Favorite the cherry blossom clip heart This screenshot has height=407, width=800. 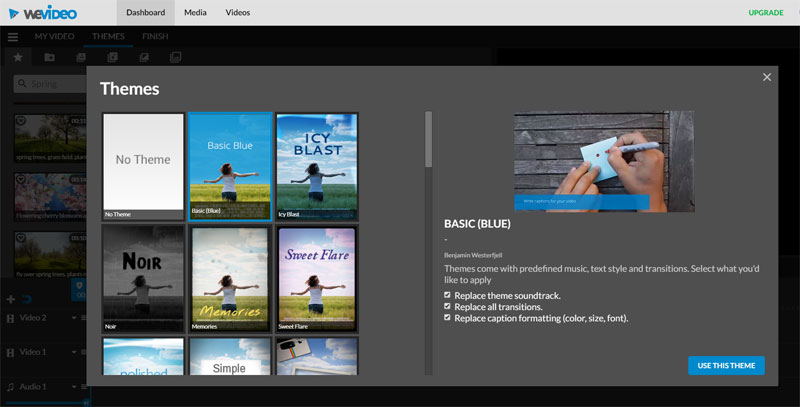(21, 180)
